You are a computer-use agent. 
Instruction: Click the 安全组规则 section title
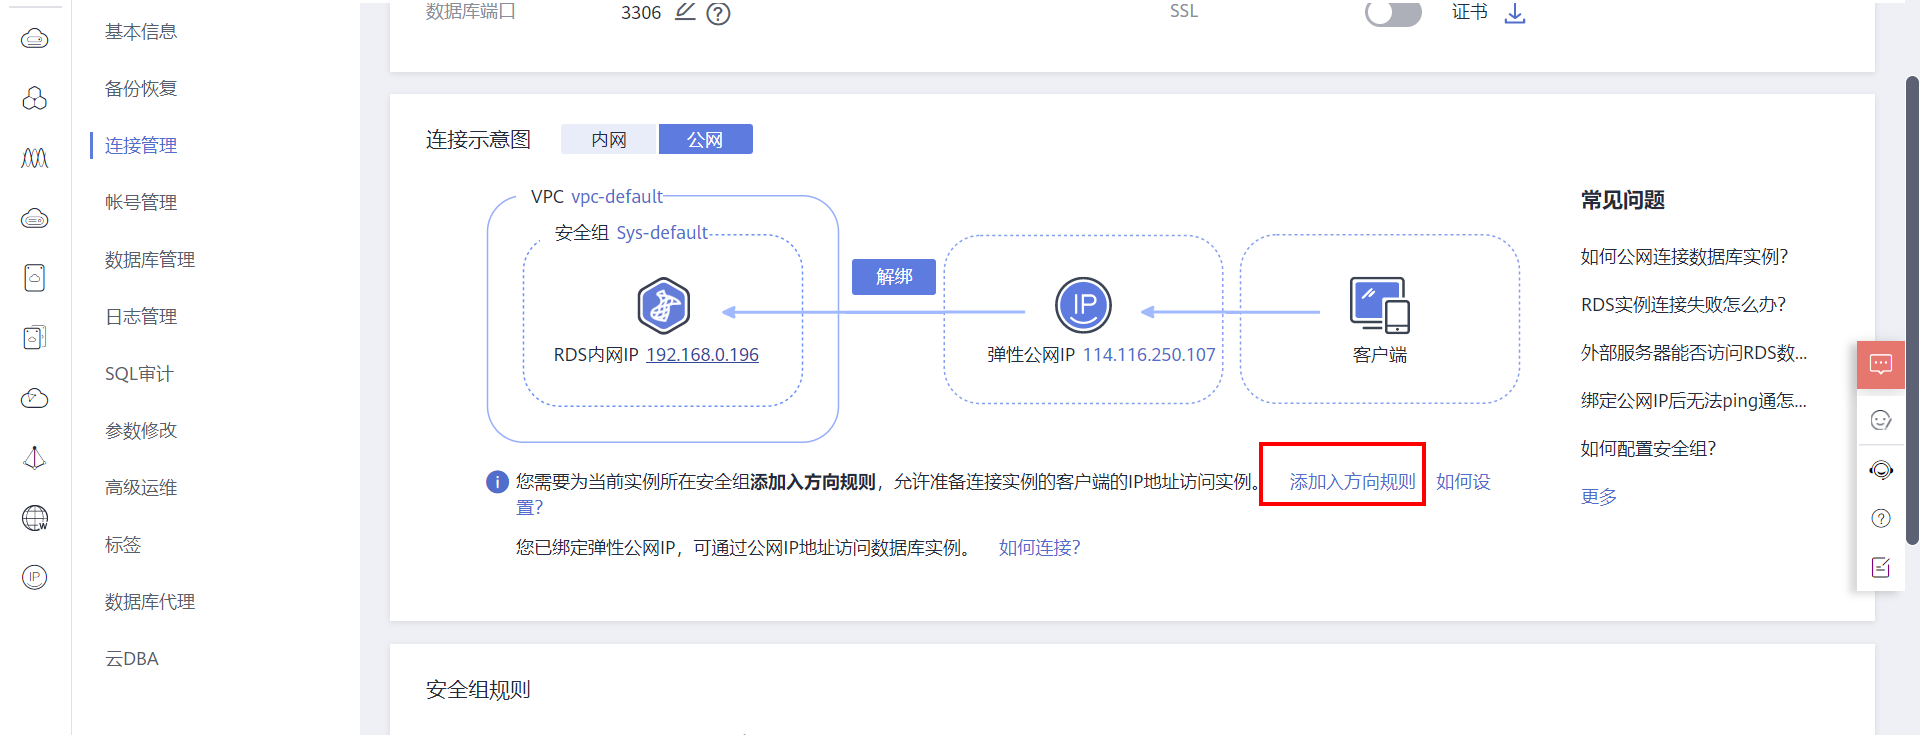[x=478, y=690]
